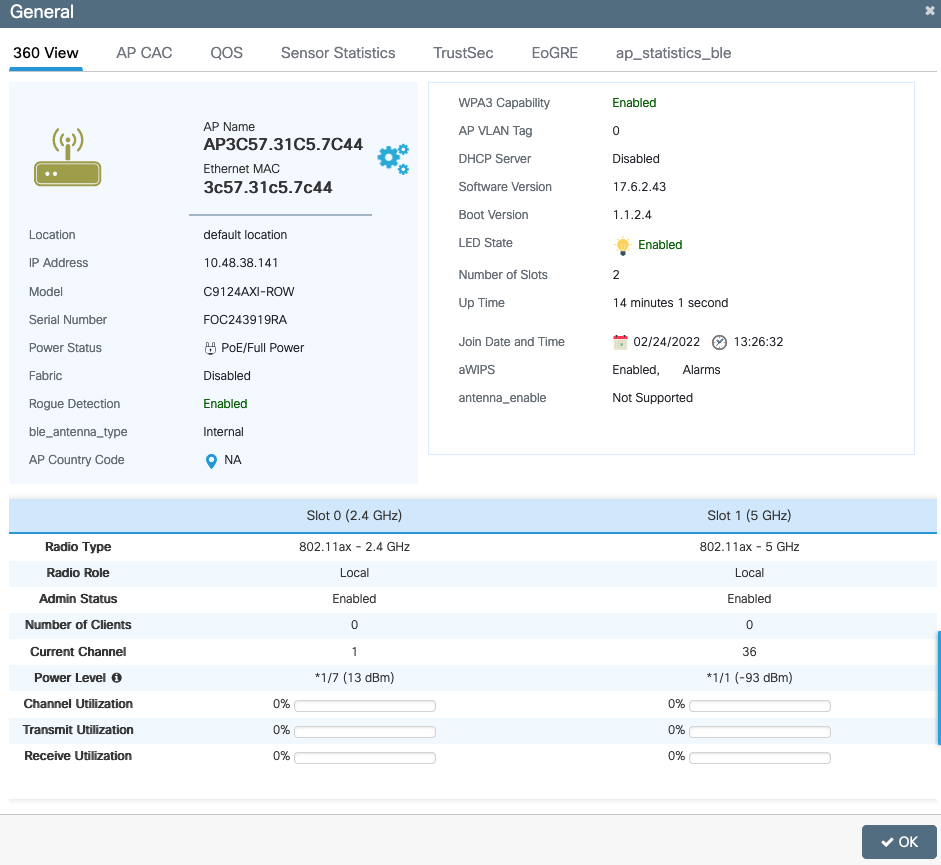This screenshot has width=941, height=865.
Task: Click the access point router icon
Action: [x=67, y=158]
